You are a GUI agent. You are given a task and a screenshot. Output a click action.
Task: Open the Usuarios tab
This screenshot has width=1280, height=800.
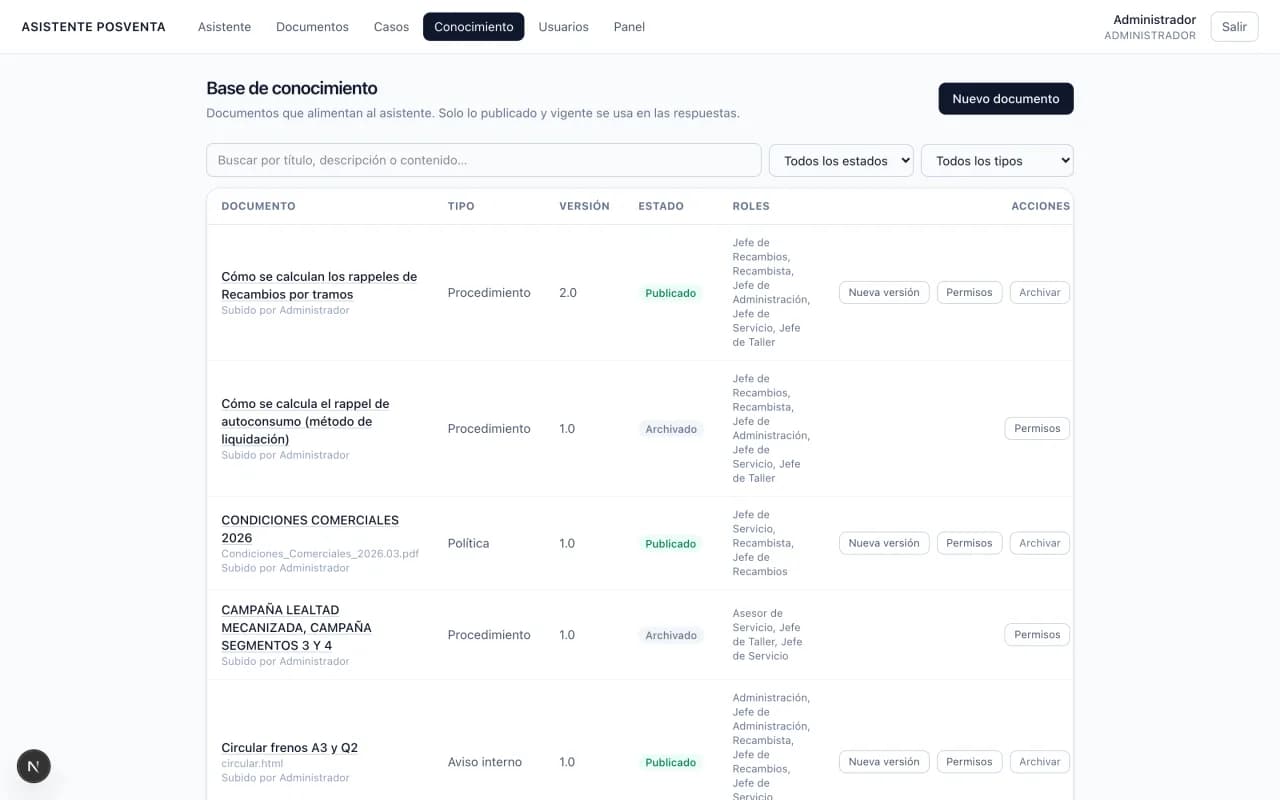[563, 27]
